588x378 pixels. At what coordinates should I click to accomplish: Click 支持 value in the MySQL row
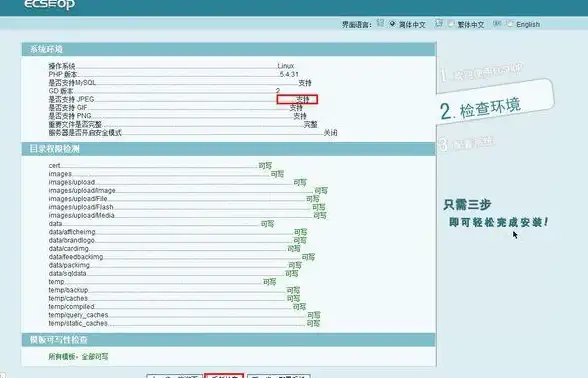tap(305, 83)
